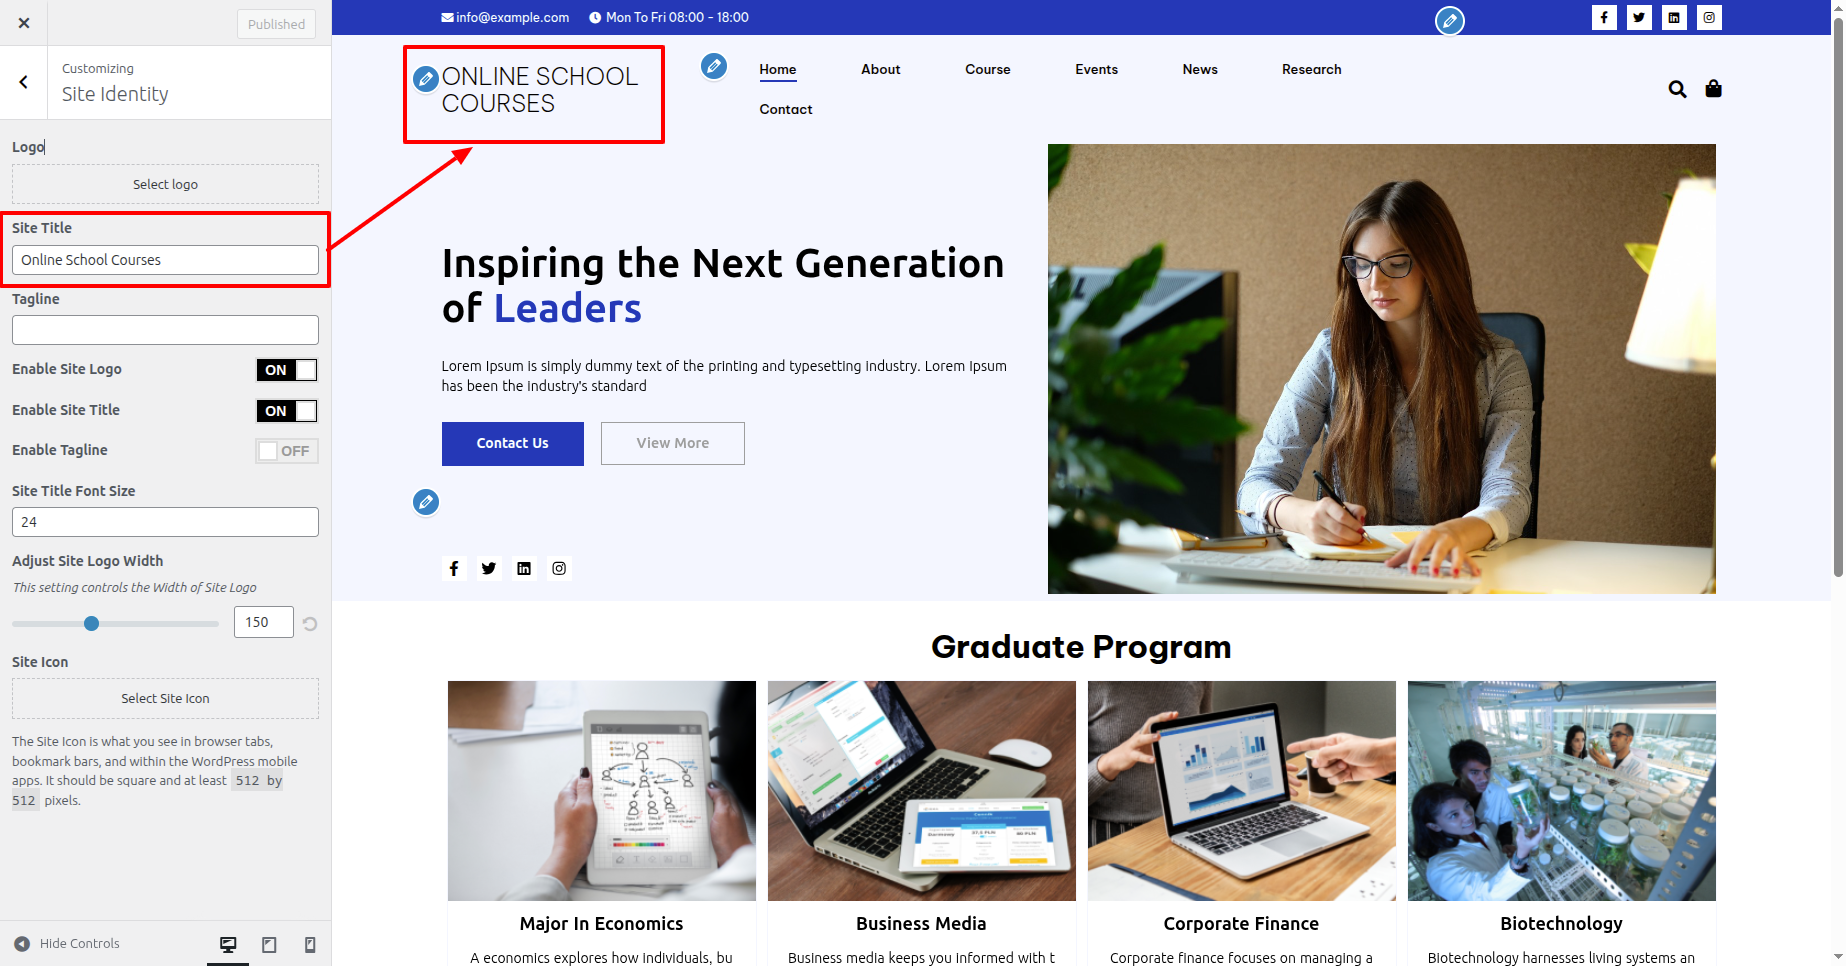
Task: Click the edit pencil next to site title
Action: [x=426, y=78]
